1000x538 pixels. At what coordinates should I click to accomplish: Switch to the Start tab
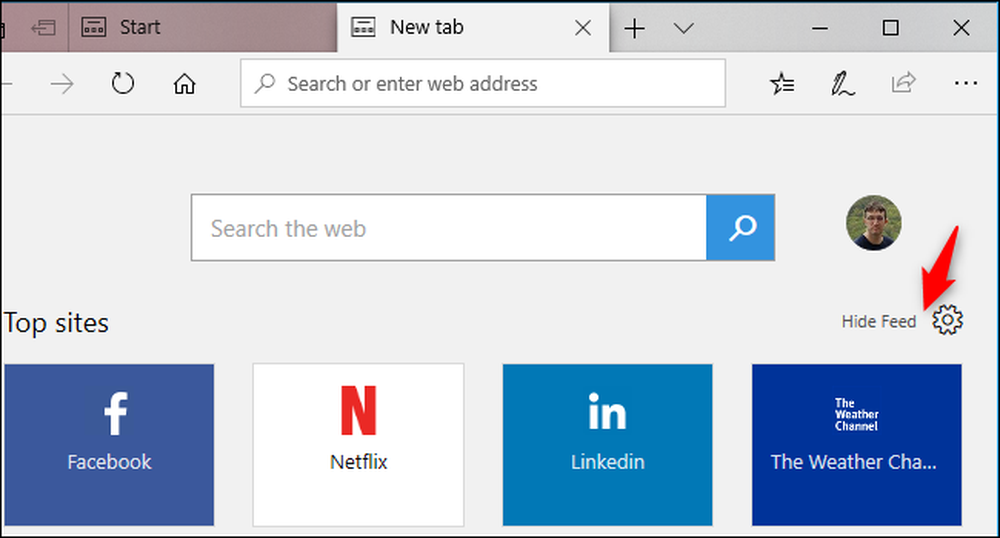[x=202, y=27]
